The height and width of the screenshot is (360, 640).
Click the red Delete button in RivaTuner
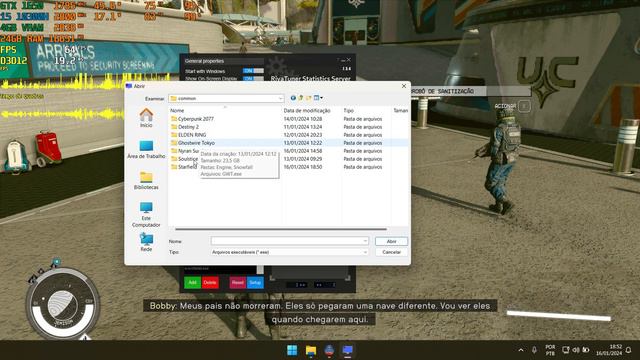coord(210,282)
